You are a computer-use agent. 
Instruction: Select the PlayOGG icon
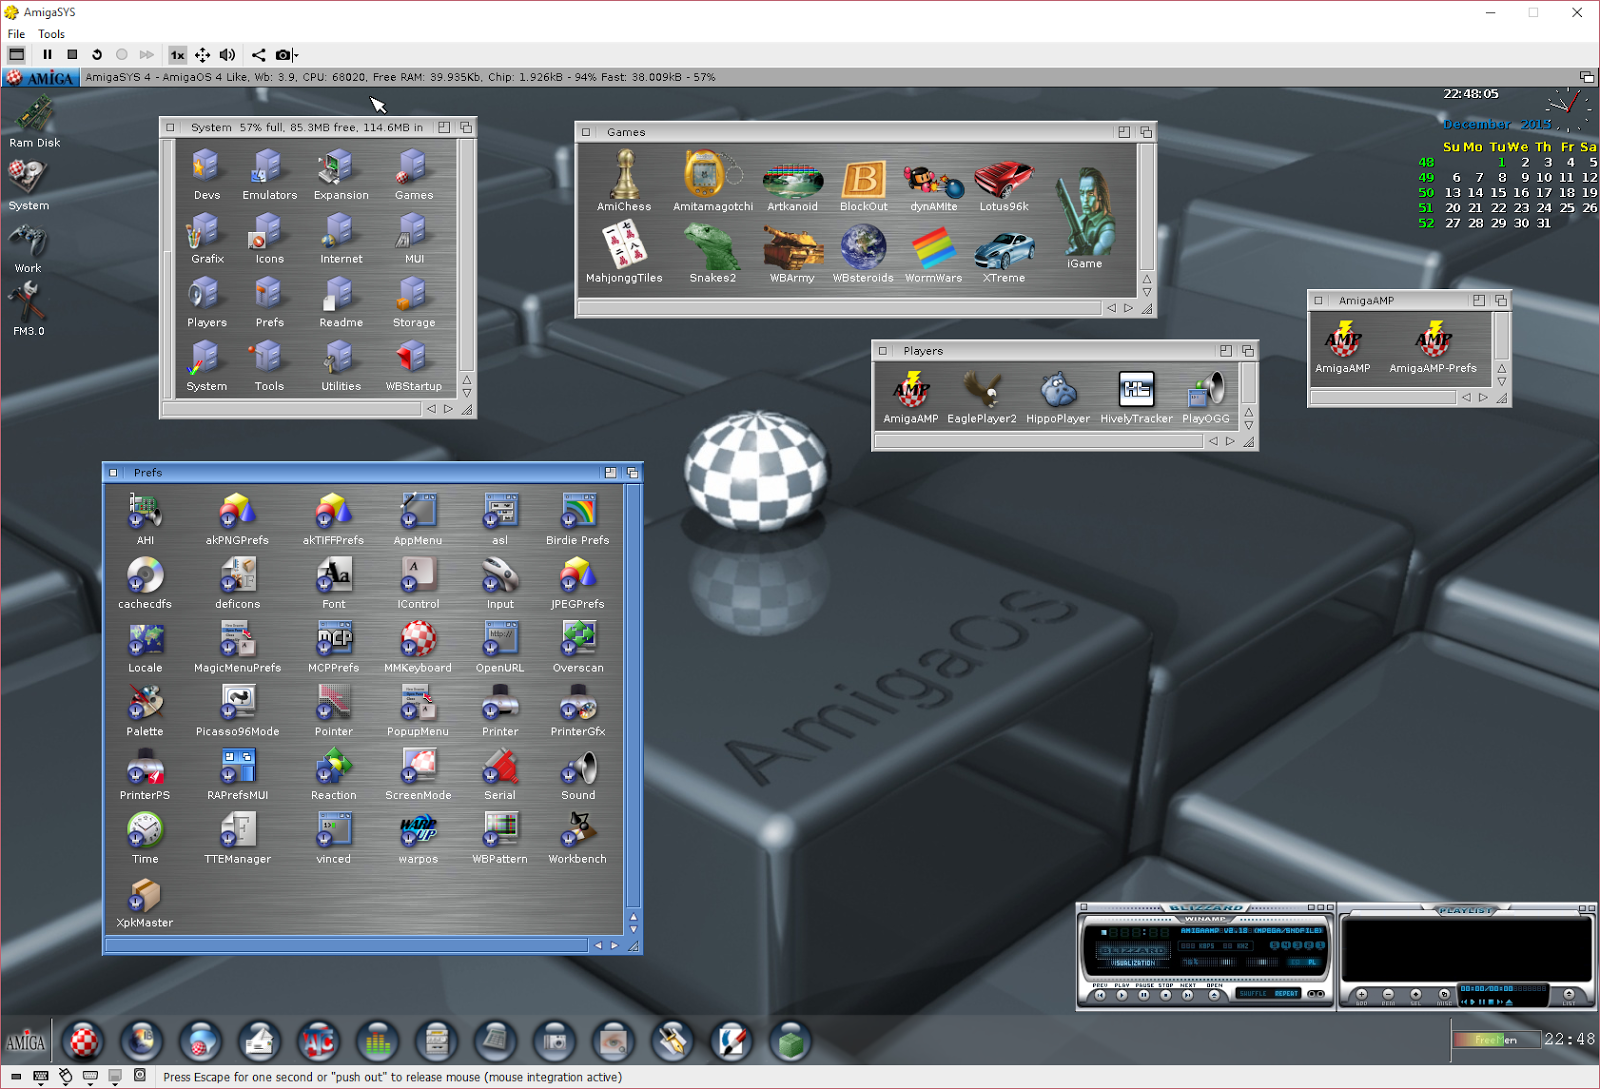1206,397
